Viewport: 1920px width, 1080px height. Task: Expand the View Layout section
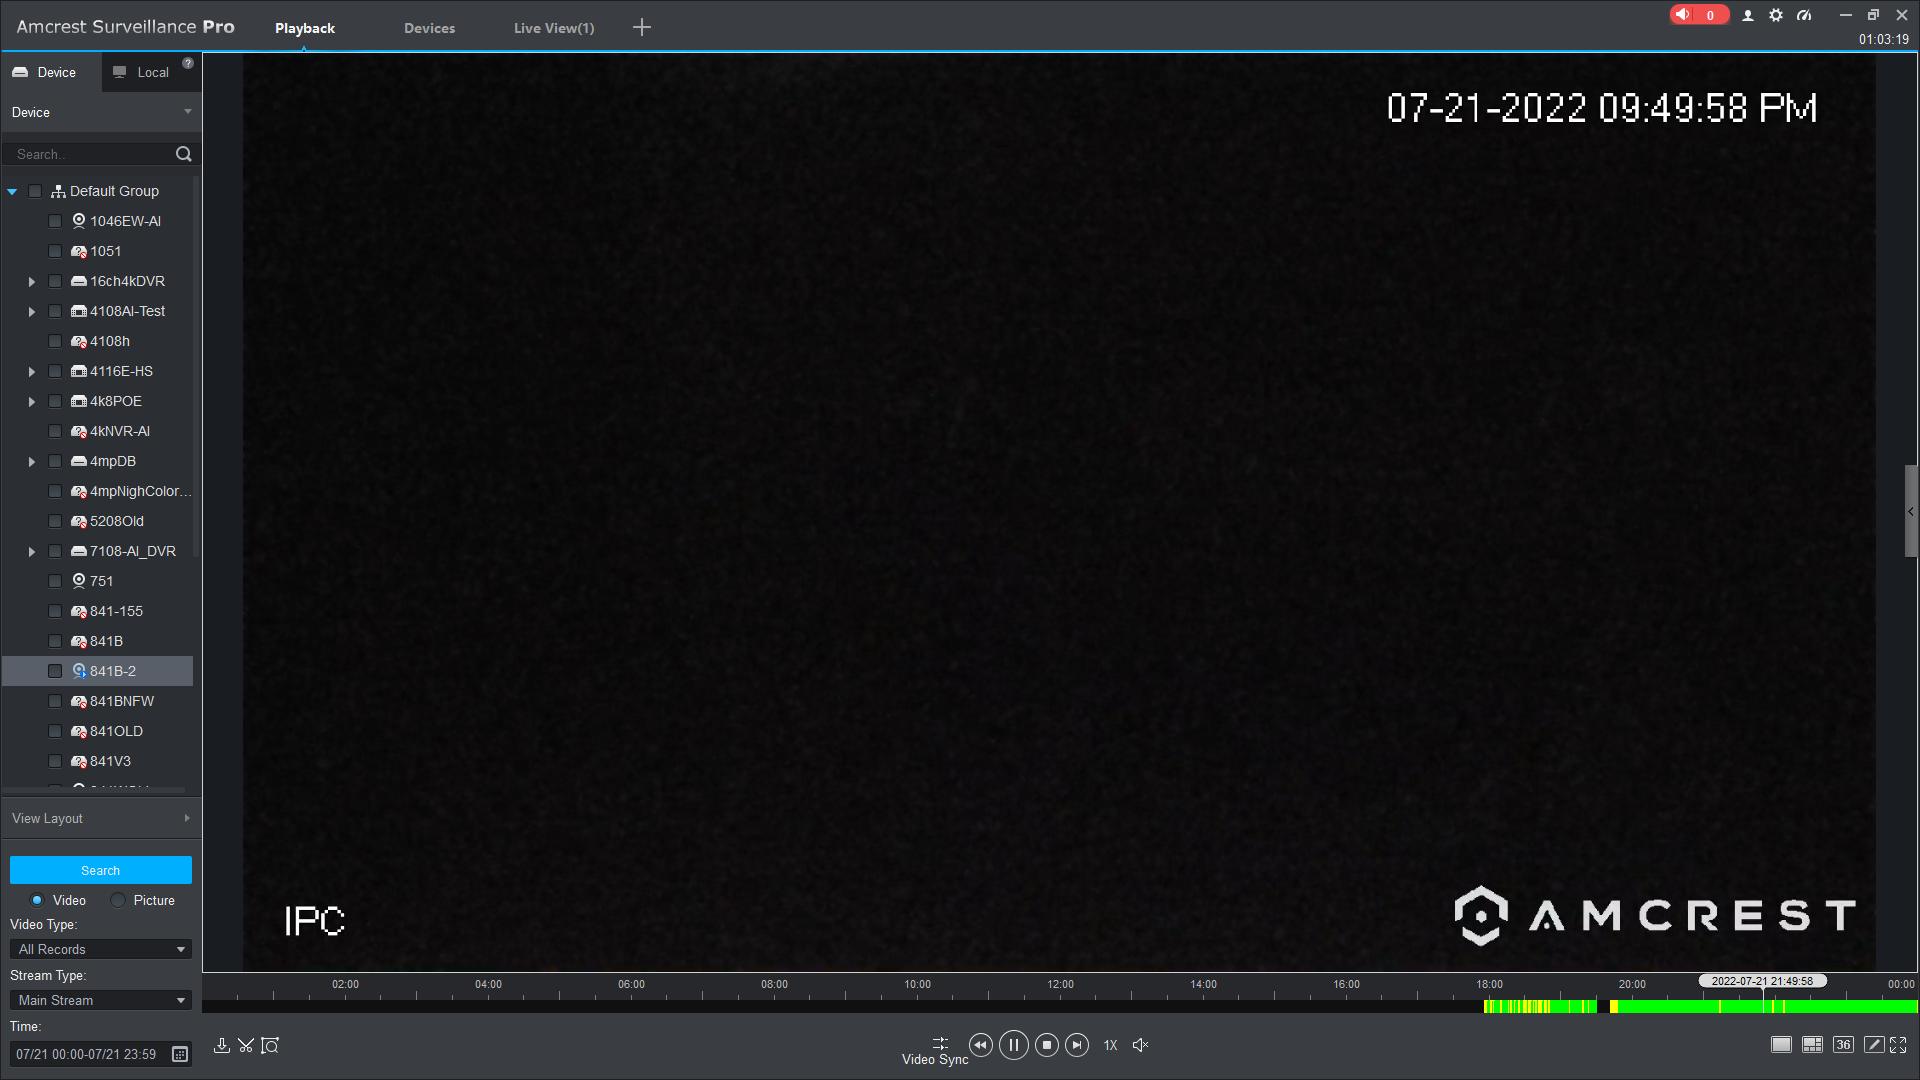[101, 818]
